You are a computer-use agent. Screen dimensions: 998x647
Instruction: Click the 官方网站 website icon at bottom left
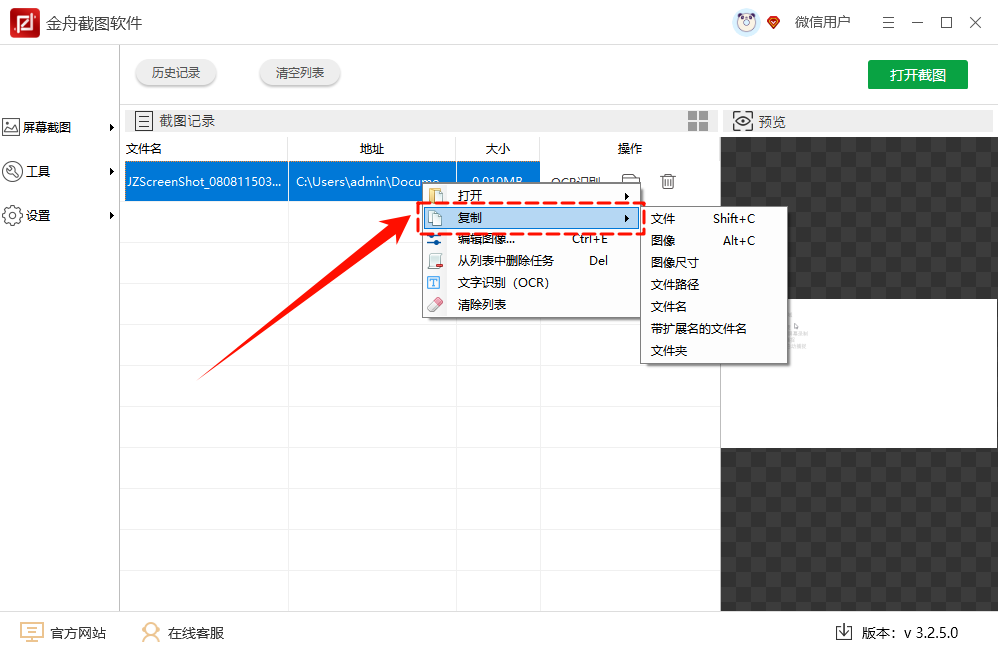(31, 632)
